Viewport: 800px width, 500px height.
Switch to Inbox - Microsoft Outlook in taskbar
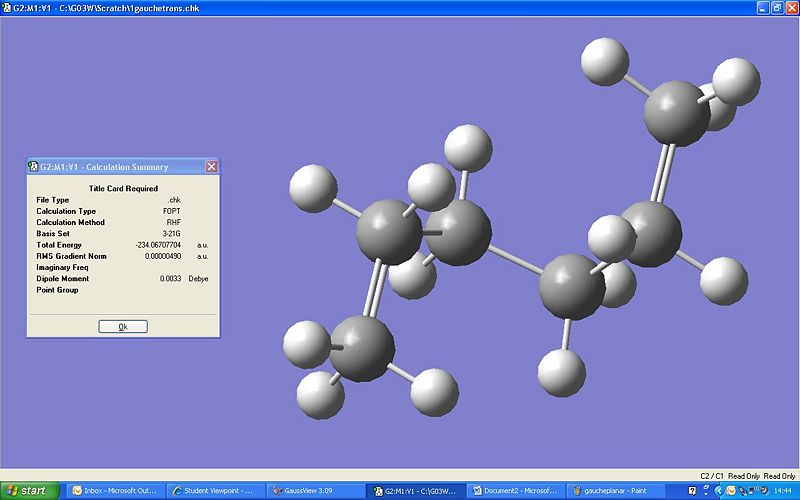point(117,491)
